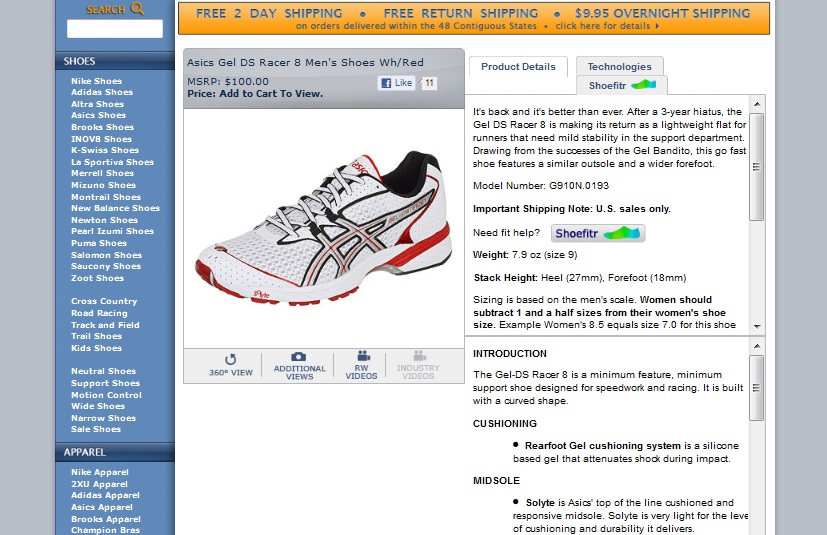This screenshot has width=827, height=535.
Task: Filter by Narrow Shoes
Action: click(103, 418)
